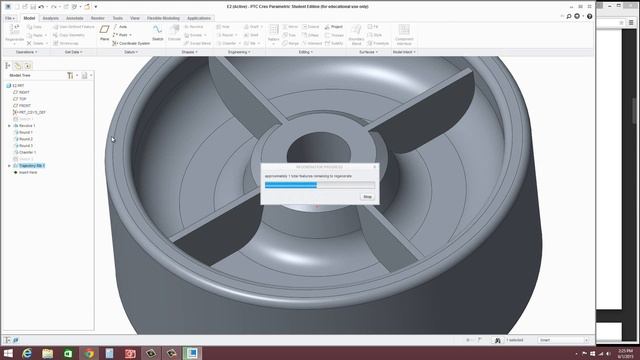Select Round 3 in the model tree
The width and height of the screenshot is (640, 360).
point(23,146)
